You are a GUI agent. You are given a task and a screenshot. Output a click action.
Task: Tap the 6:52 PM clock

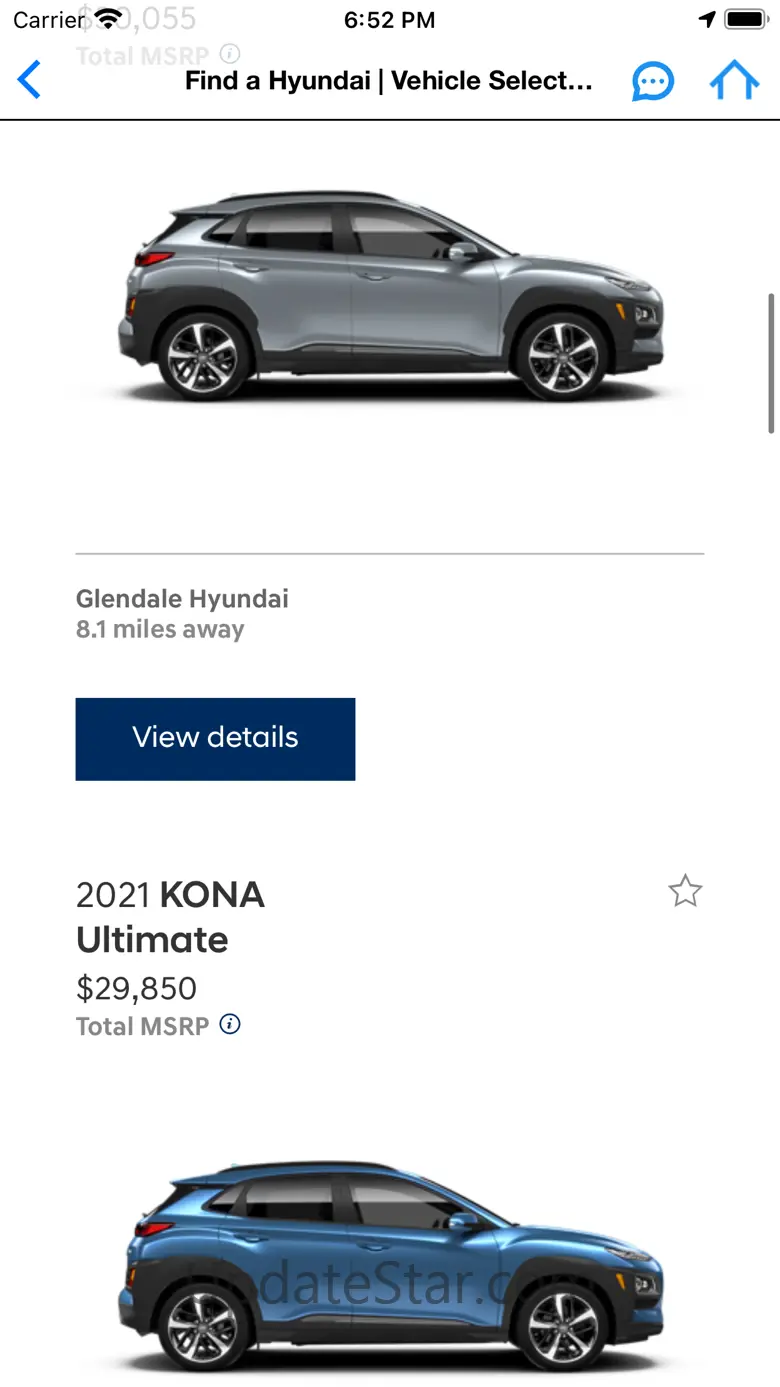click(x=389, y=20)
